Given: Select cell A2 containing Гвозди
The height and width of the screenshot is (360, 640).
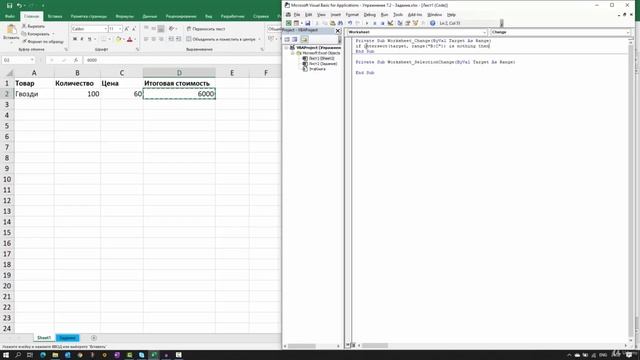Looking at the screenshot, I should pos(34,94).
